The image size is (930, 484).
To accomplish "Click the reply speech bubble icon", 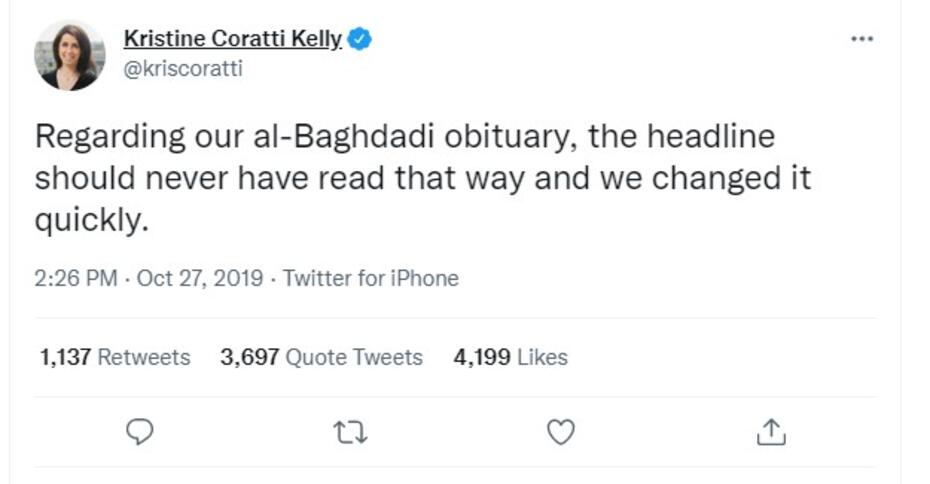I will tap(141, 431).
